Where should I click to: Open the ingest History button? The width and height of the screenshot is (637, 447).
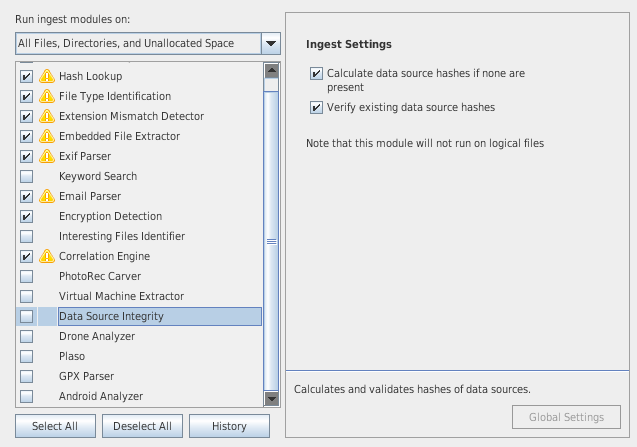point(229,426)
